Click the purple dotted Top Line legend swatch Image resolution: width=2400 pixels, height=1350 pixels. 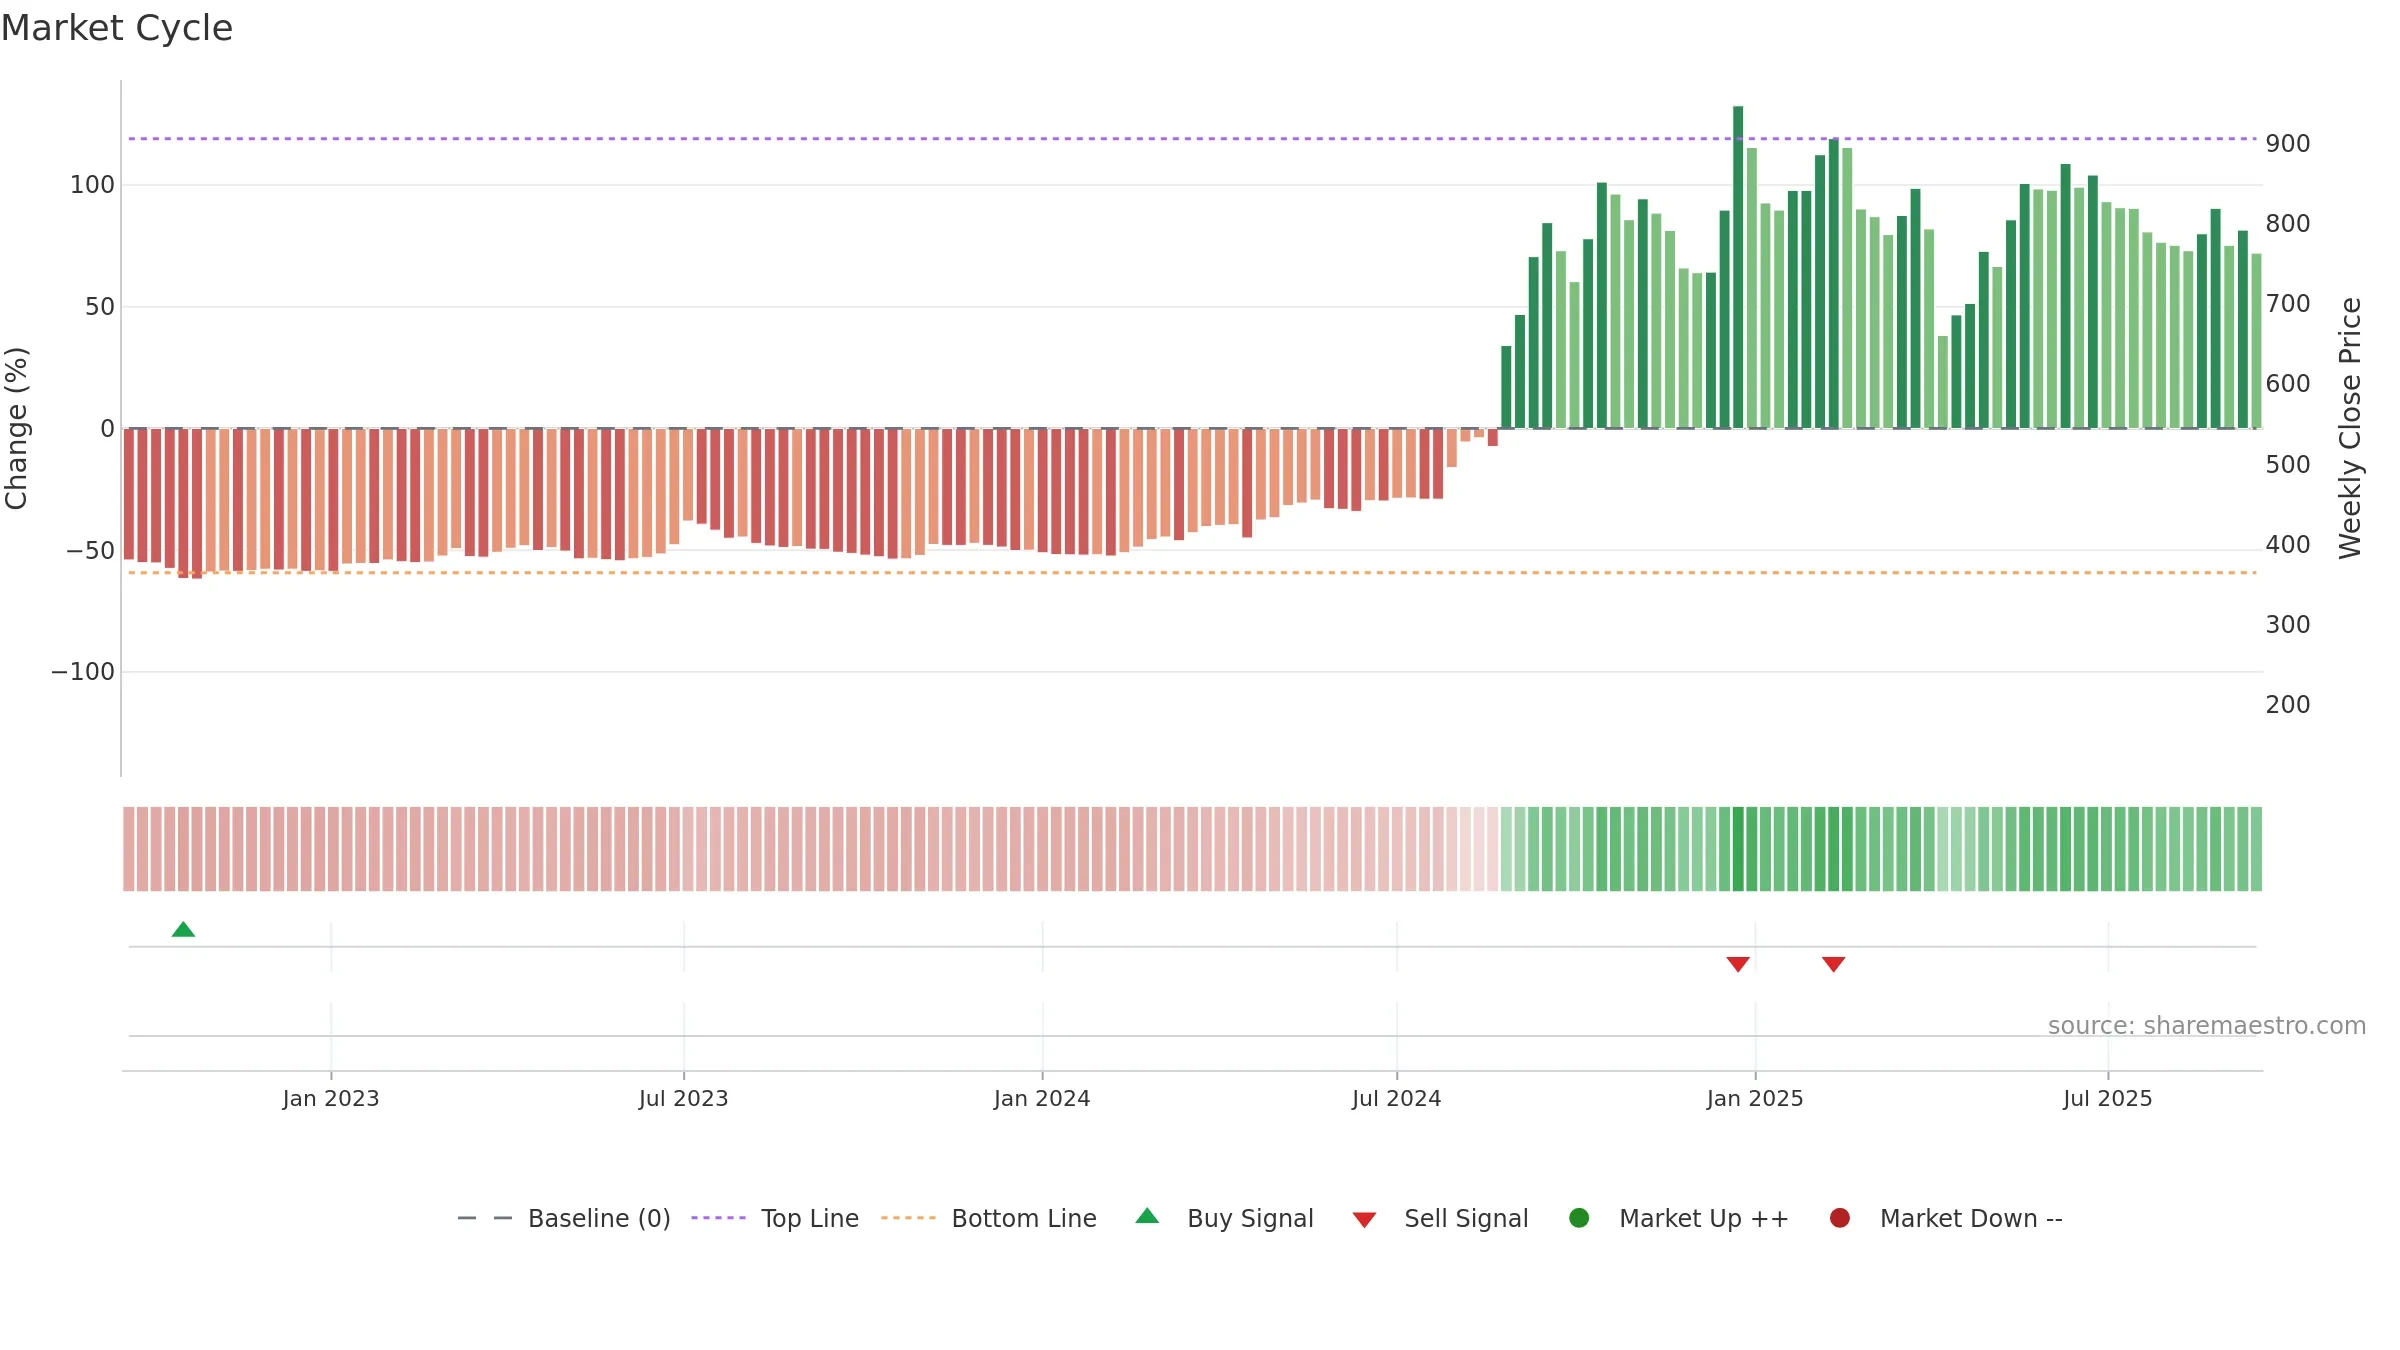(718, 1218)
